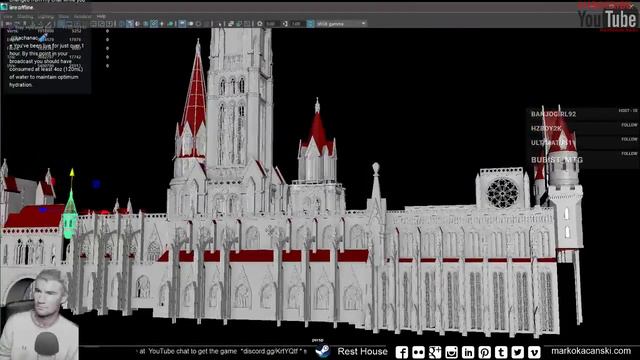640x360 pixels.
Task: Open the Lighting panel menu
Action: click(x=46, y=17)
